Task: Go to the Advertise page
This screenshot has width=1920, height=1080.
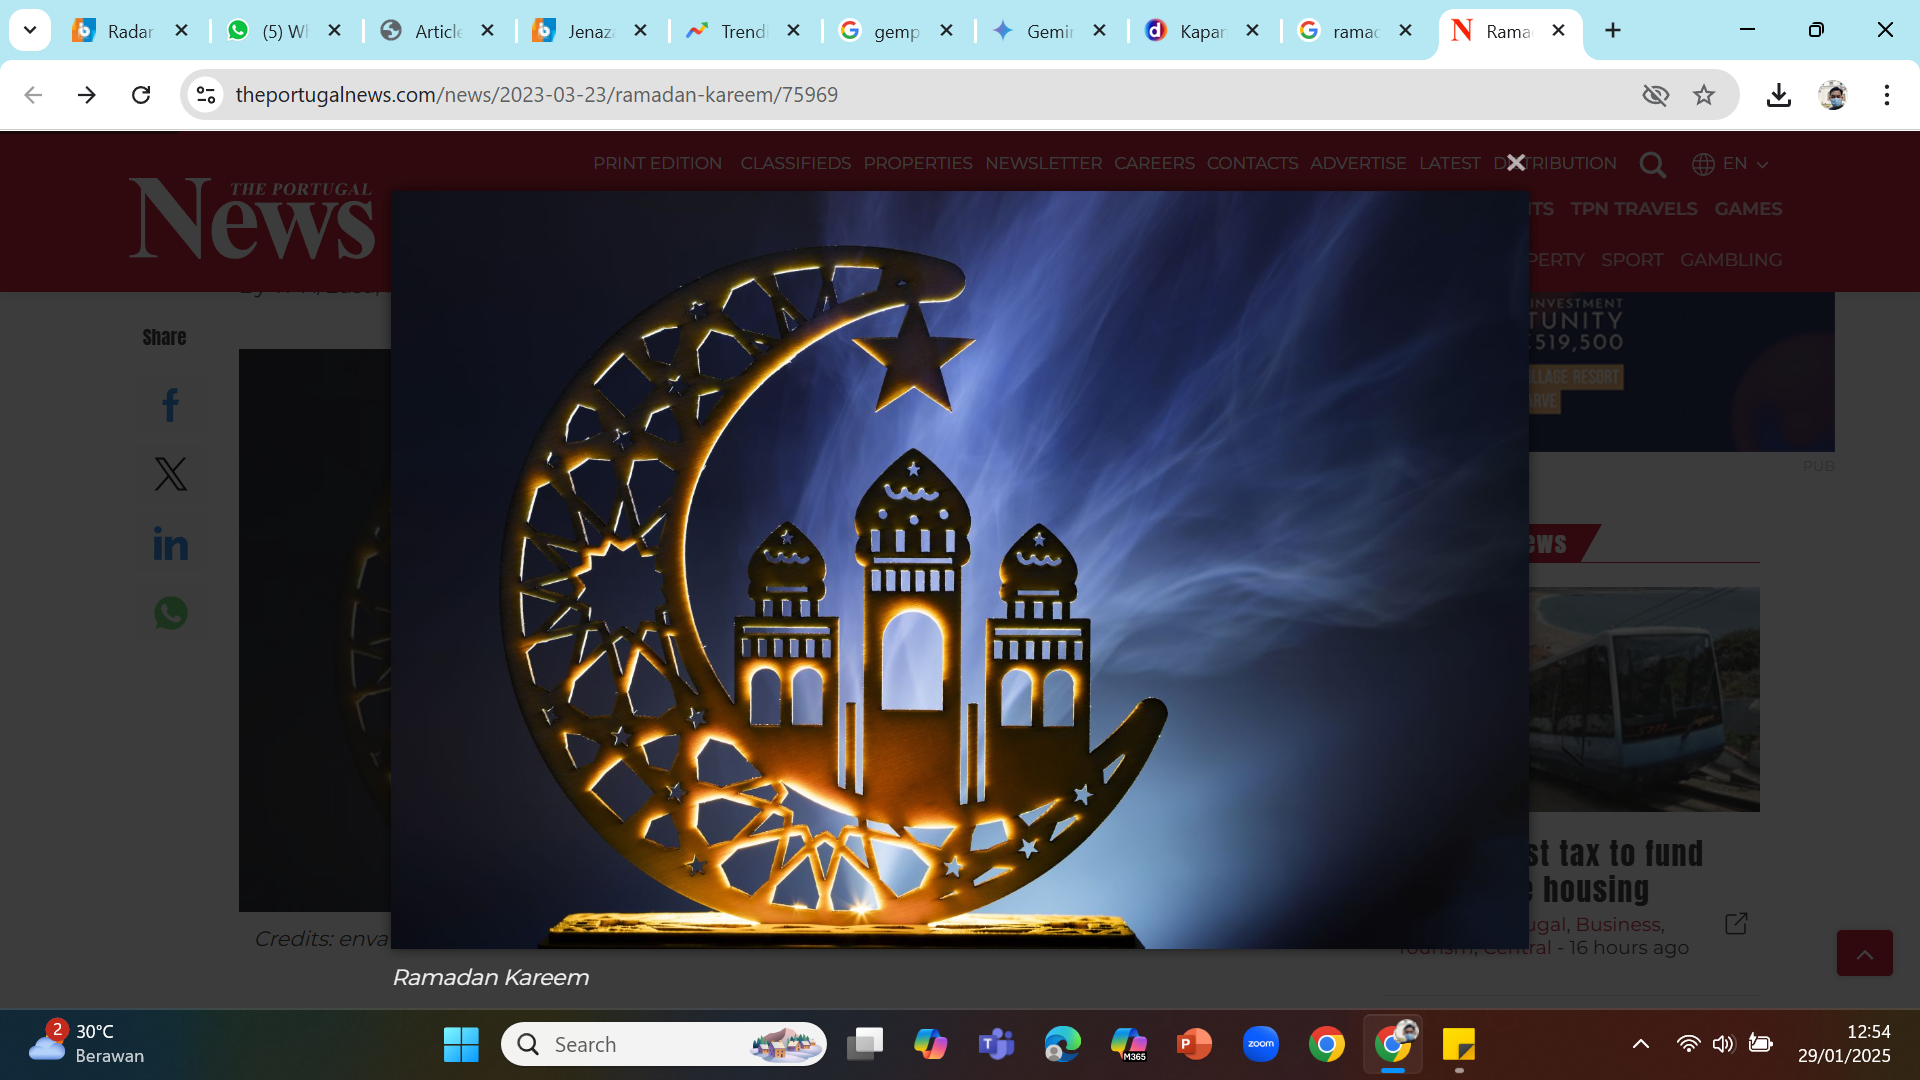Action: point(1358,163)
